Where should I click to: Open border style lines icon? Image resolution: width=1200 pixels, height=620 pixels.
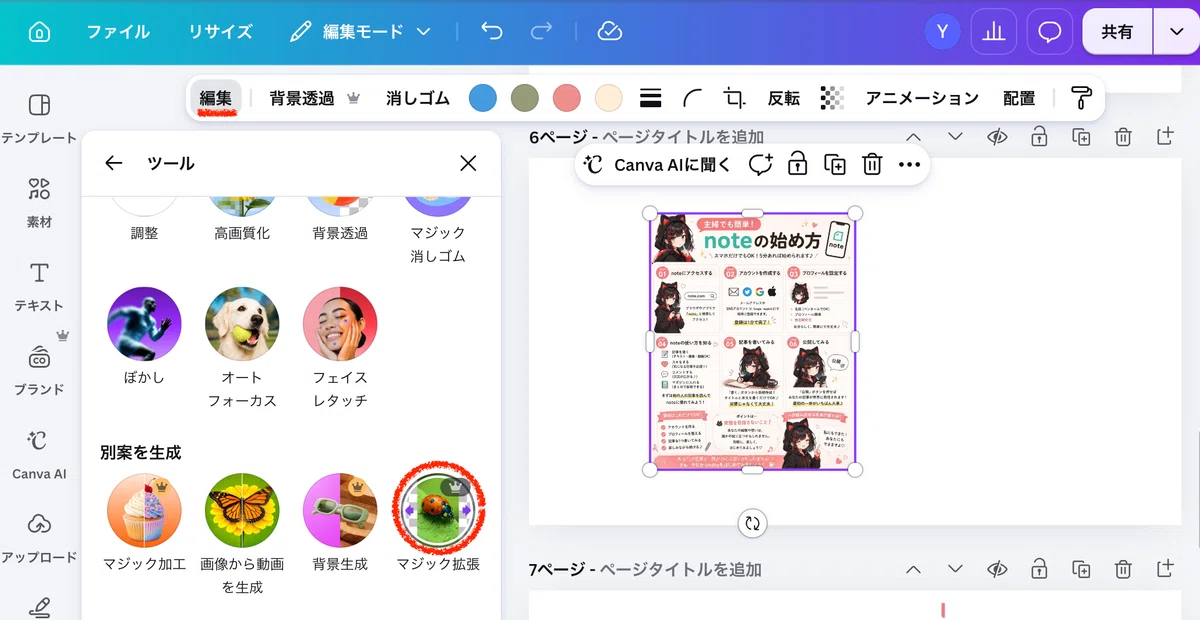click(651, 98)
